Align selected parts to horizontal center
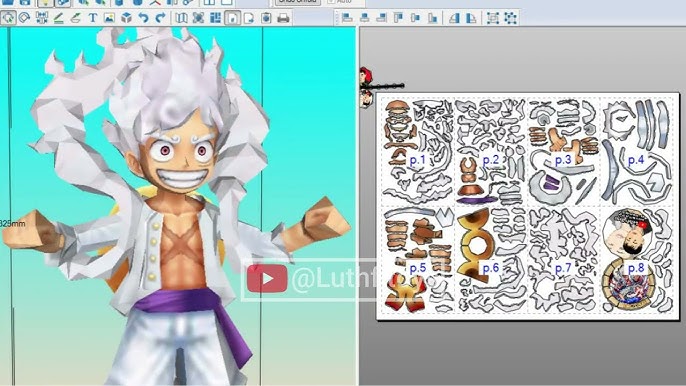The height and width of the screenshot is (386, 686). click(x=364, y=18)
